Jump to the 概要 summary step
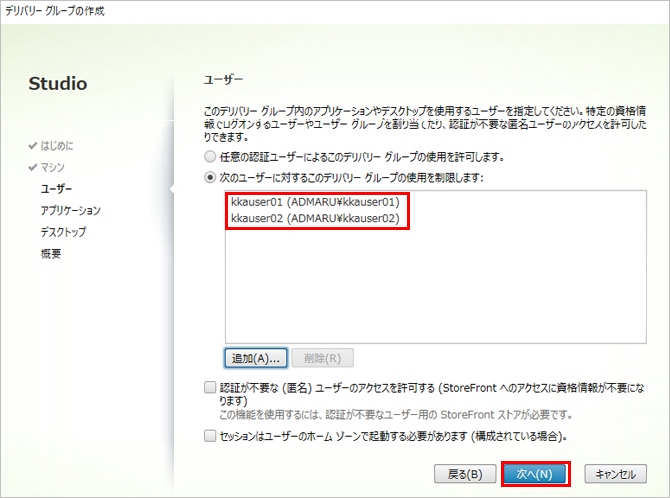The width and height of the screenshot is (670, 498). [50, 254]
